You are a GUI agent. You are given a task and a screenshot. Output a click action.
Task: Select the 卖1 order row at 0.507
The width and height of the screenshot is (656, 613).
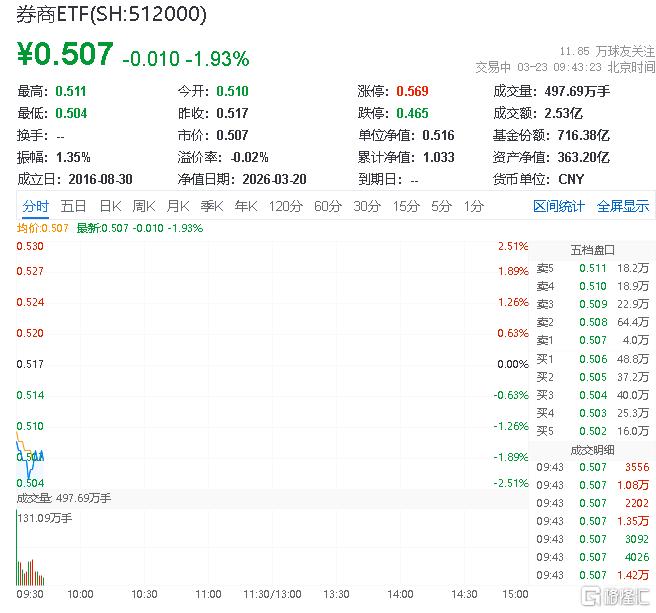click(x=592, y=340)
